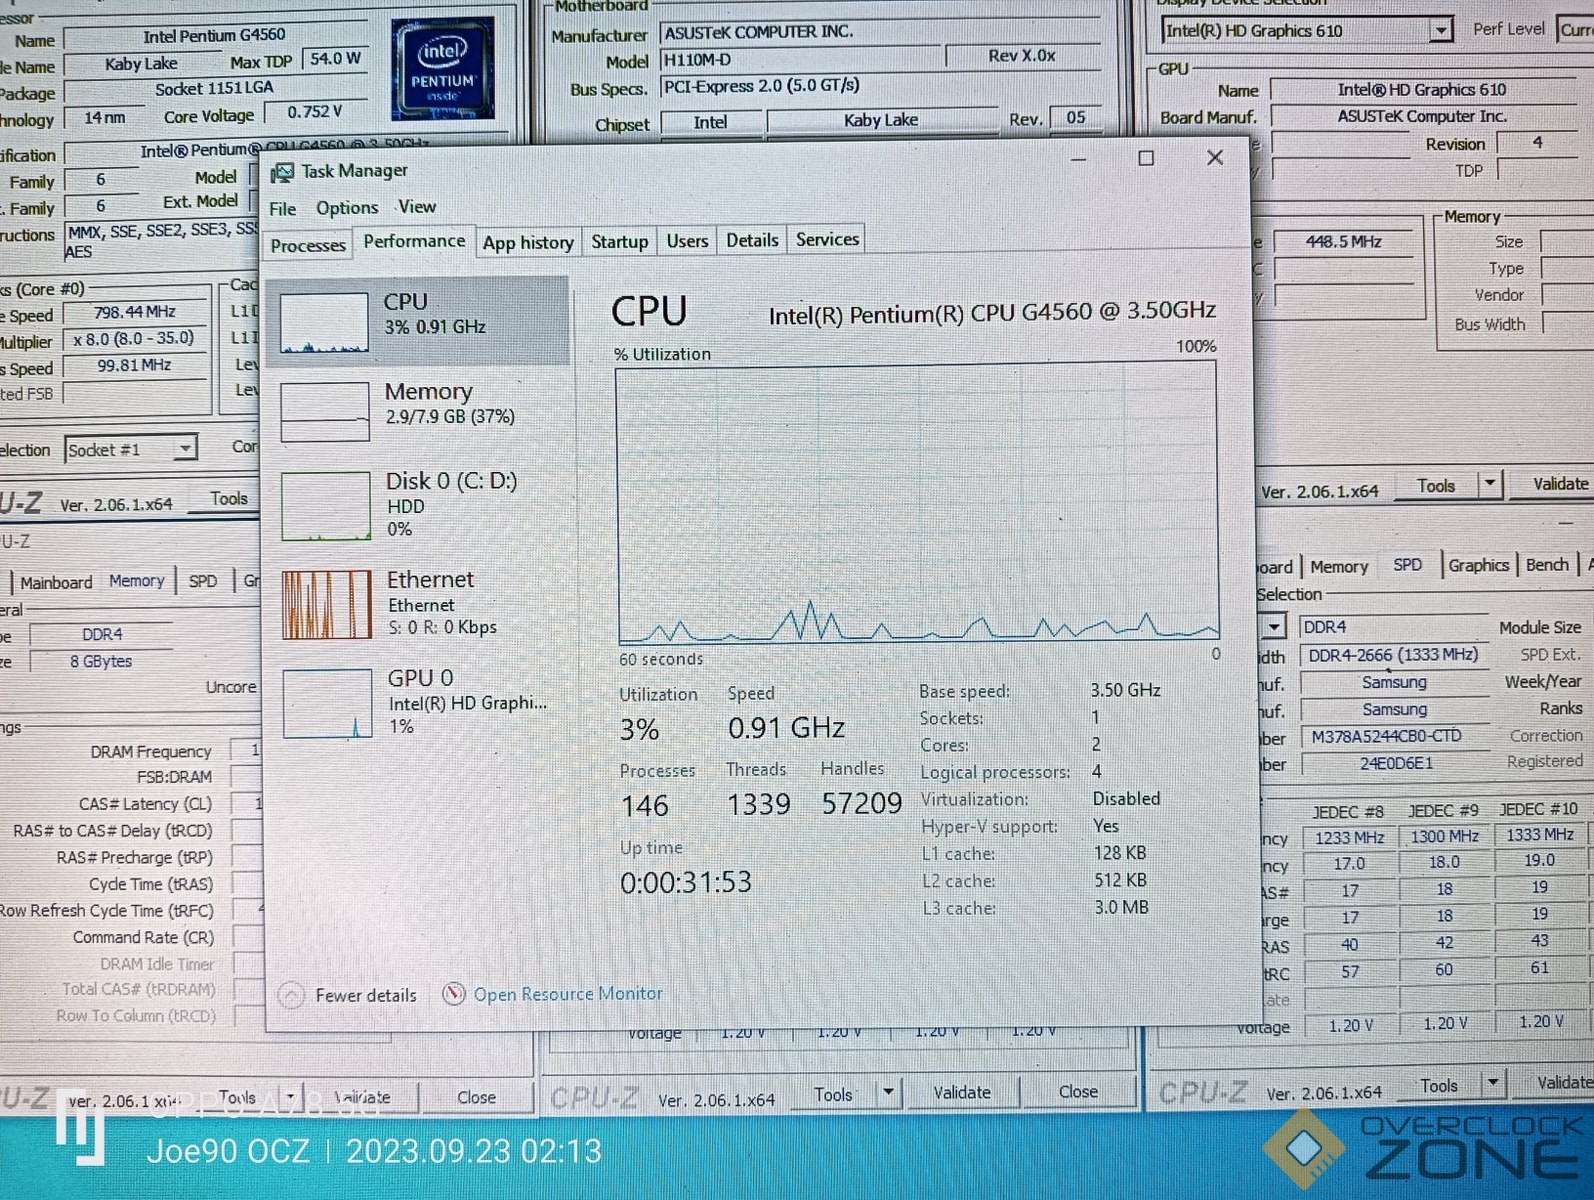Click the GPU clock 448.5 MHz field
Viewport: 1594px width, 1200px height.
coord(1343,242)
